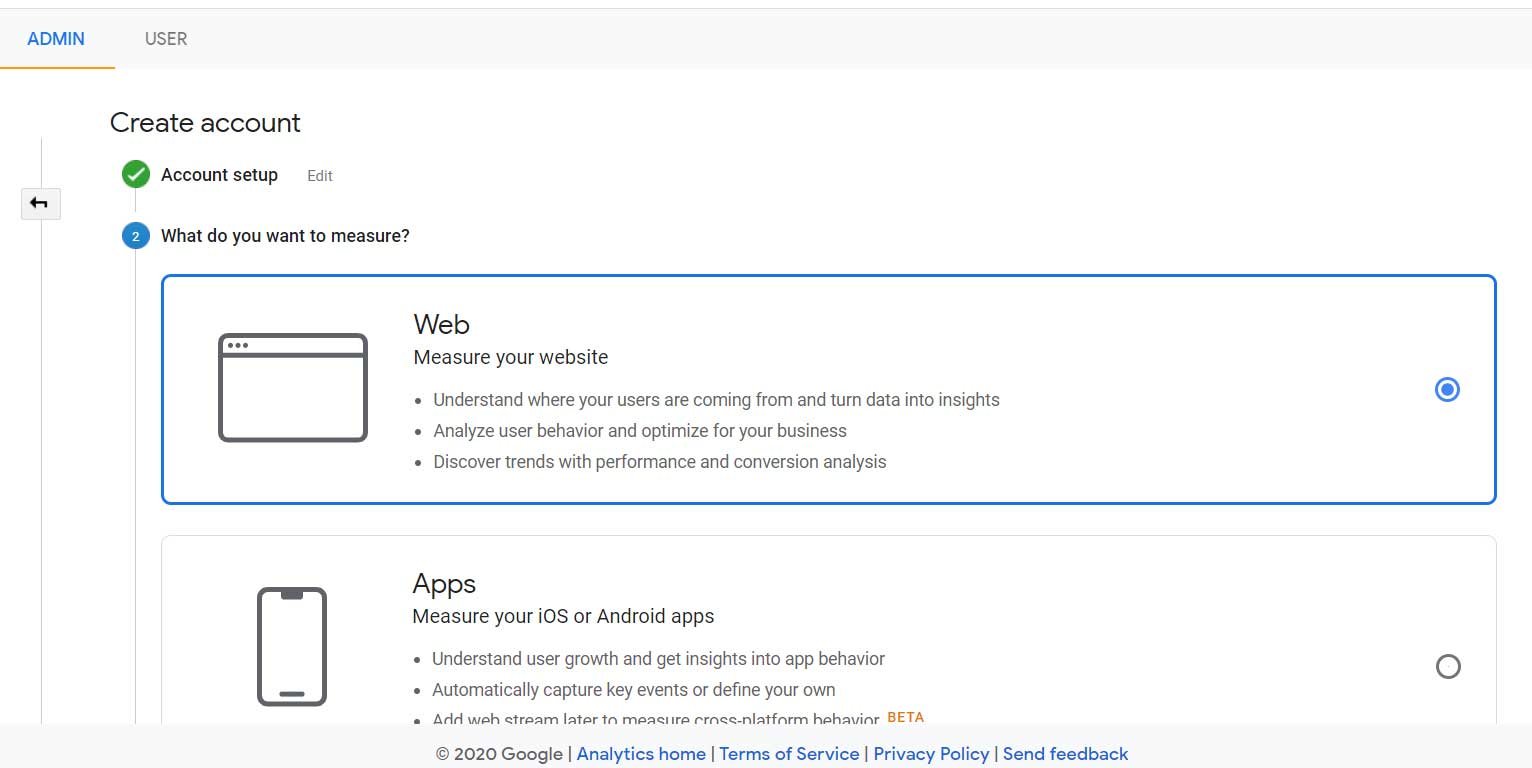This screenshot has height=768, width=1532.
Task: Click the Apps heading in measurement options
Action: [444, 583]
